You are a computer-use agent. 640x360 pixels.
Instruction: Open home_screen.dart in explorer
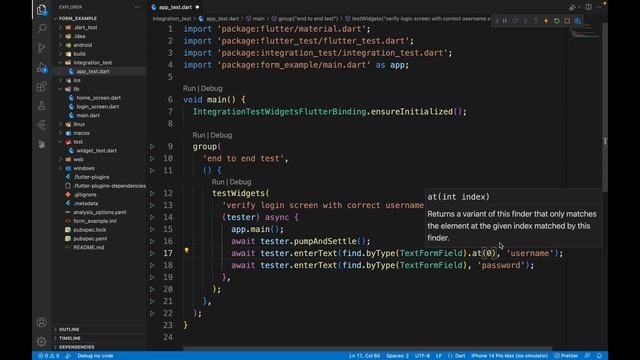pos(99,98)
